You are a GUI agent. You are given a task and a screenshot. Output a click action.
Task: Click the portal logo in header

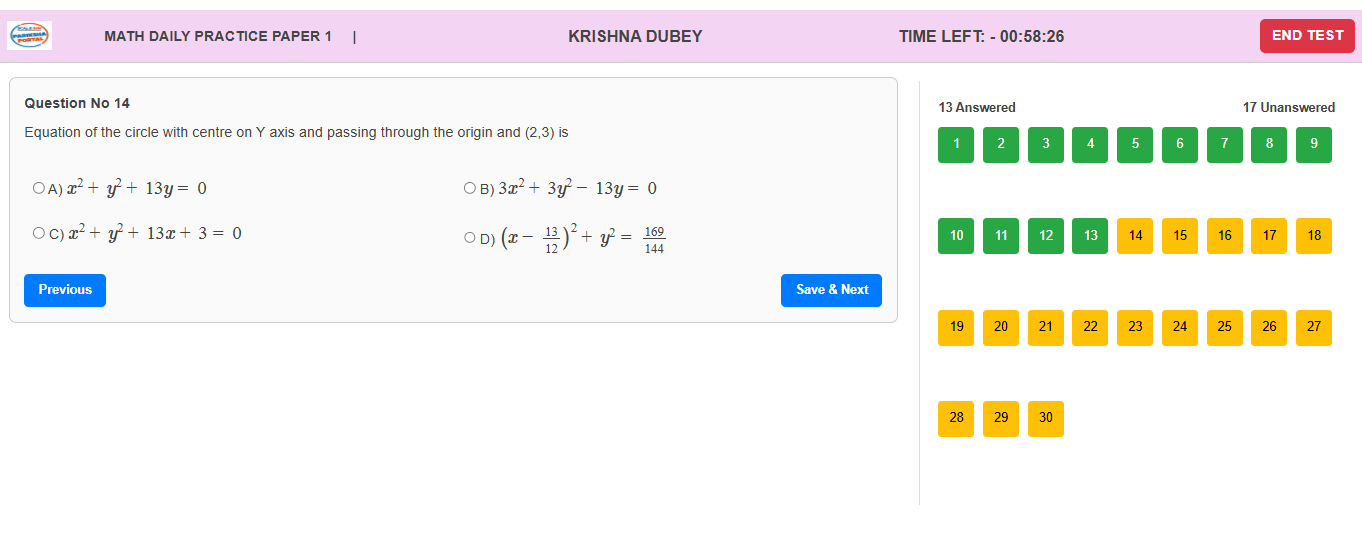point(30,36)
